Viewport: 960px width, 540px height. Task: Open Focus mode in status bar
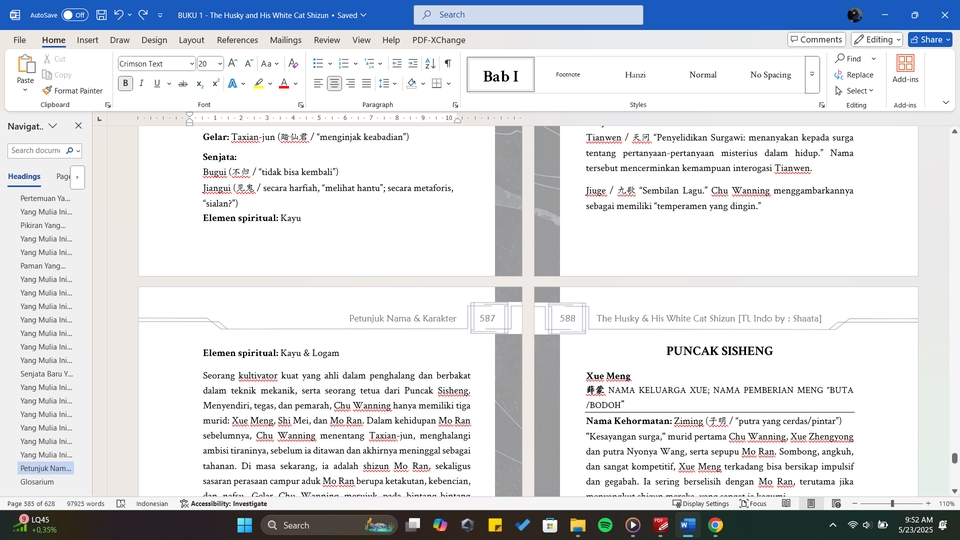(x=753, y=503)
